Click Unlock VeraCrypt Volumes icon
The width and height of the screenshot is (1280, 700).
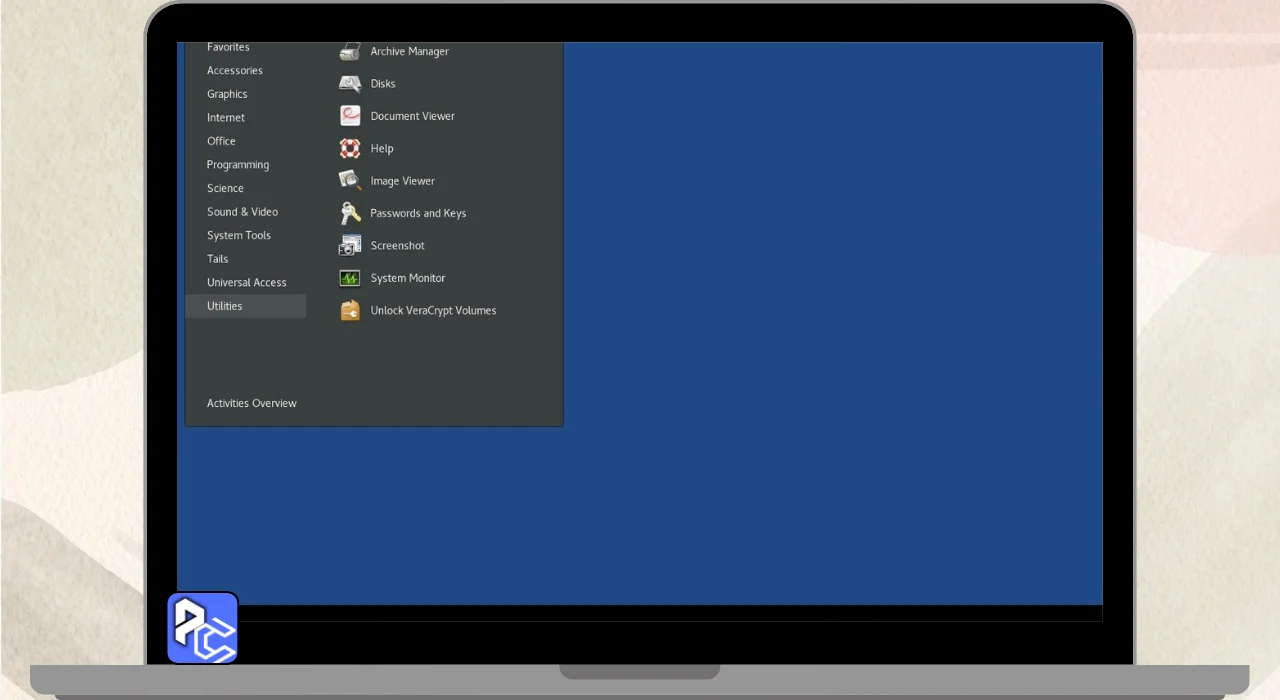[x=350, y=311]
